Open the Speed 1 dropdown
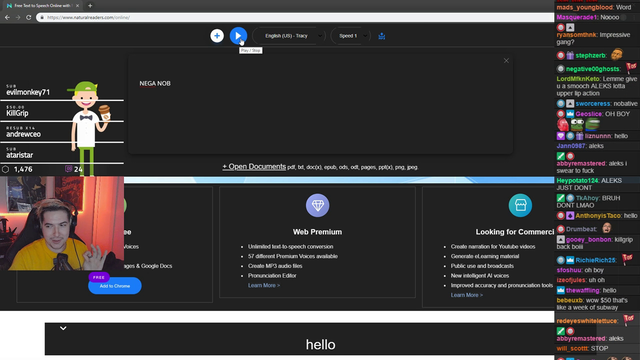Viewport: 640px width, 360px height. point(351,36)
